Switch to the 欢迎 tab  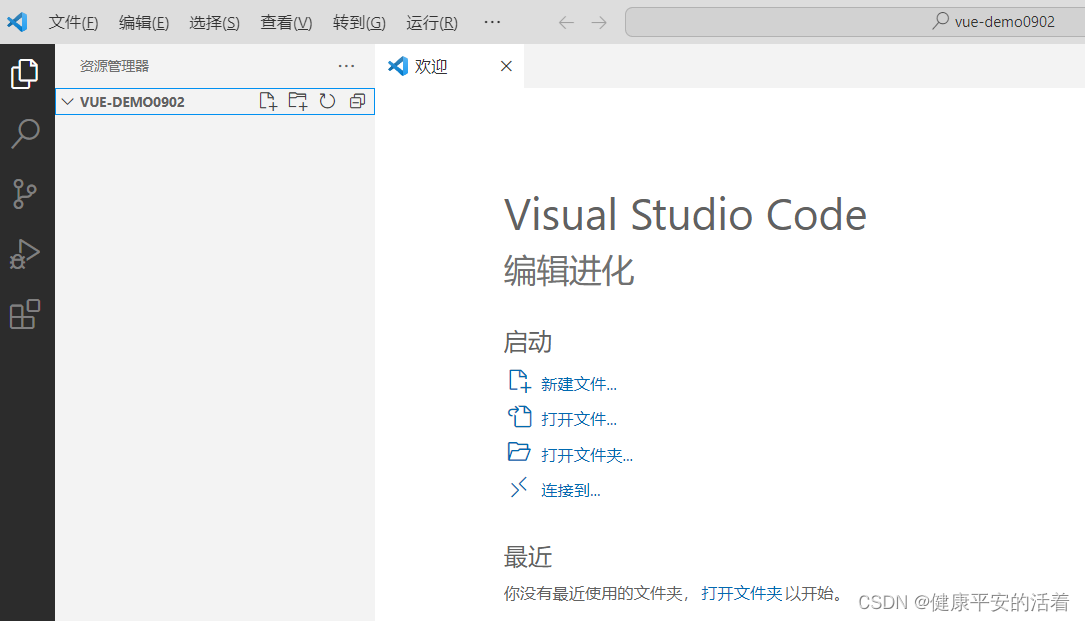pyautogui.click(x=431, y=66)
